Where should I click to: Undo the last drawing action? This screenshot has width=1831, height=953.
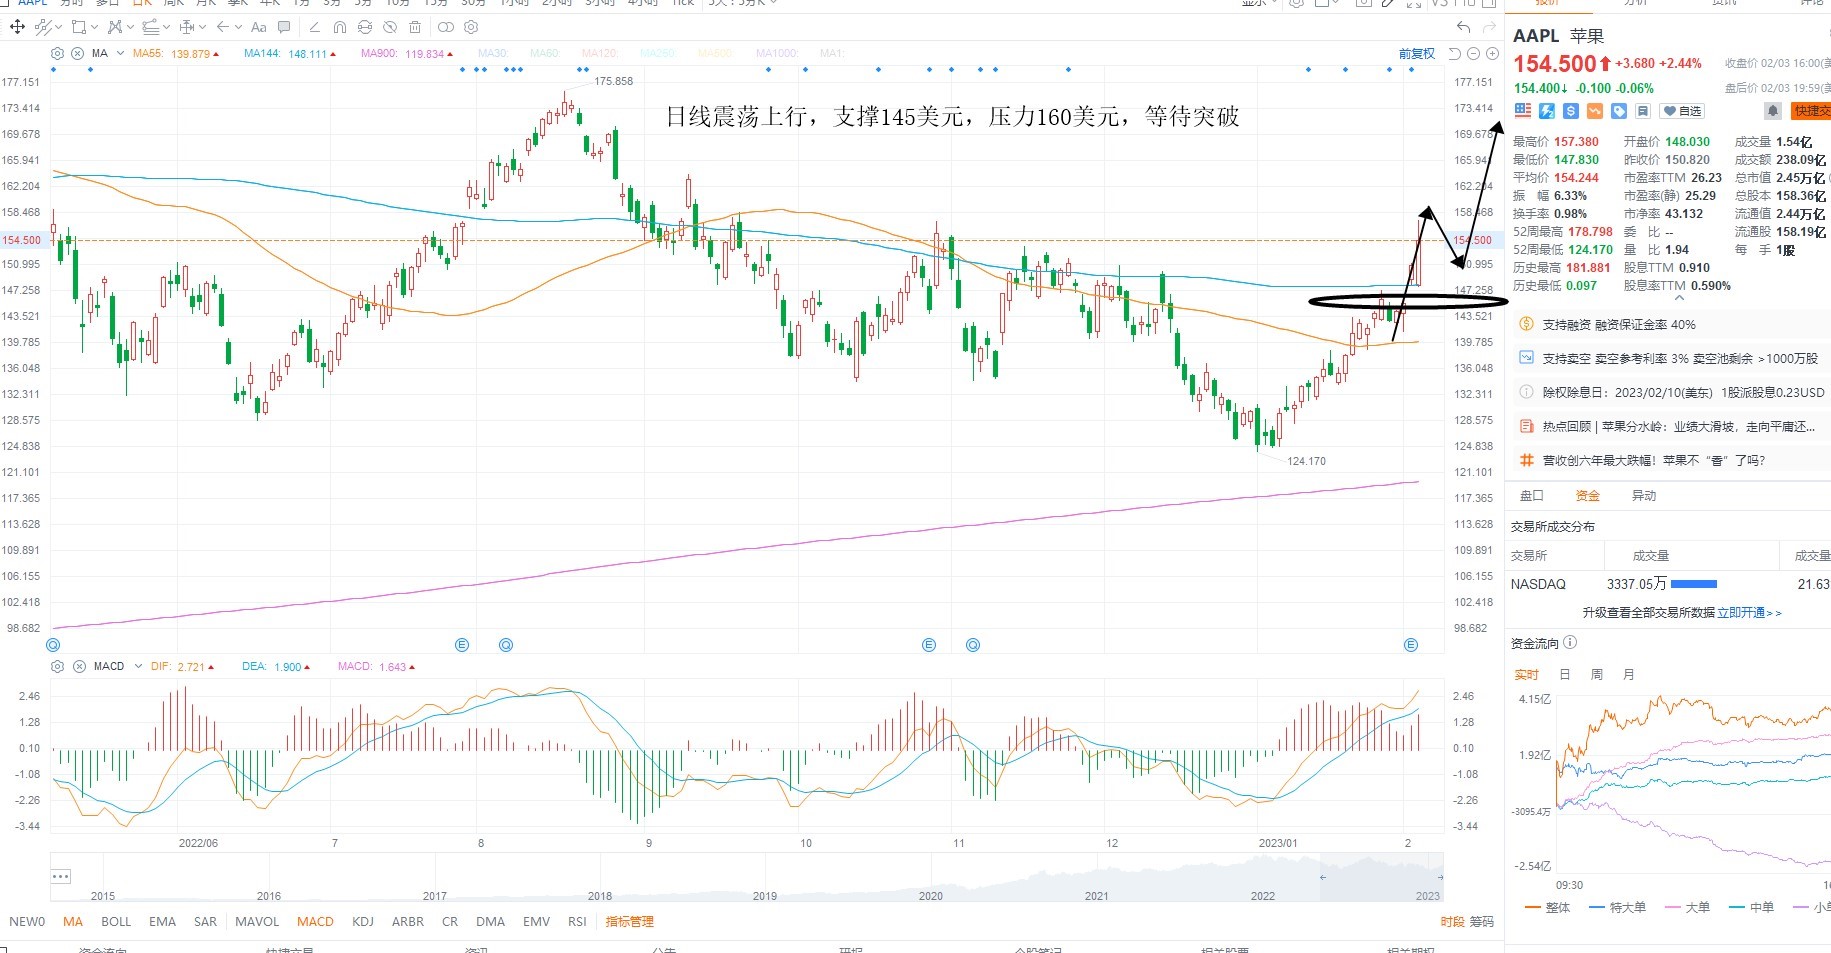[1464, 27]
